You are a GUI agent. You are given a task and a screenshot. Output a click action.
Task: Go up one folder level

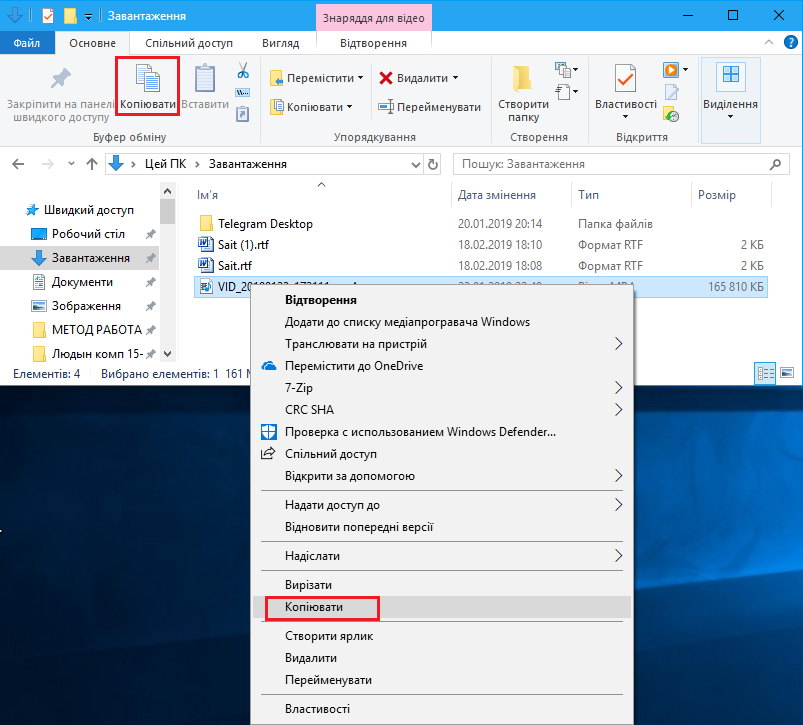click(x=92, y=164)
